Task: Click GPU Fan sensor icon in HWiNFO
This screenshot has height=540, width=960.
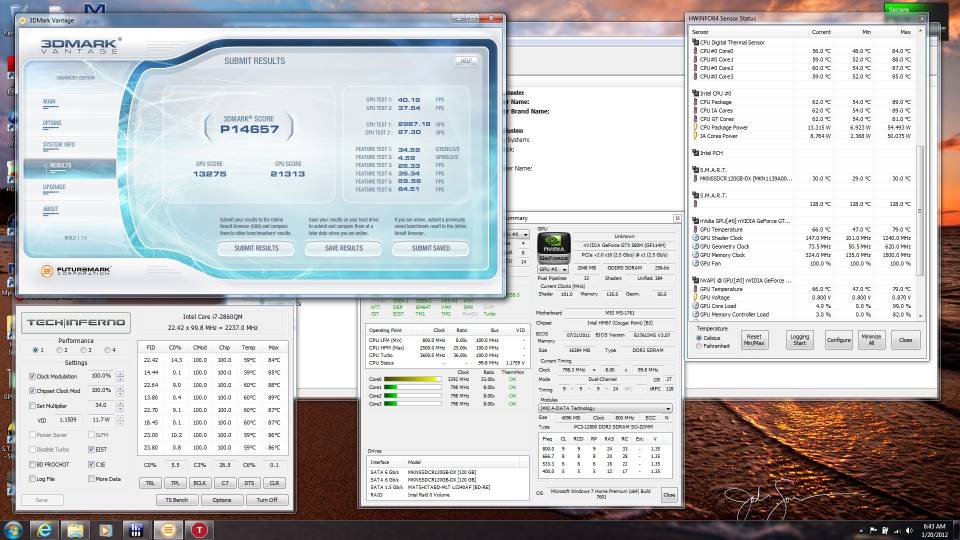Action: 696,263
